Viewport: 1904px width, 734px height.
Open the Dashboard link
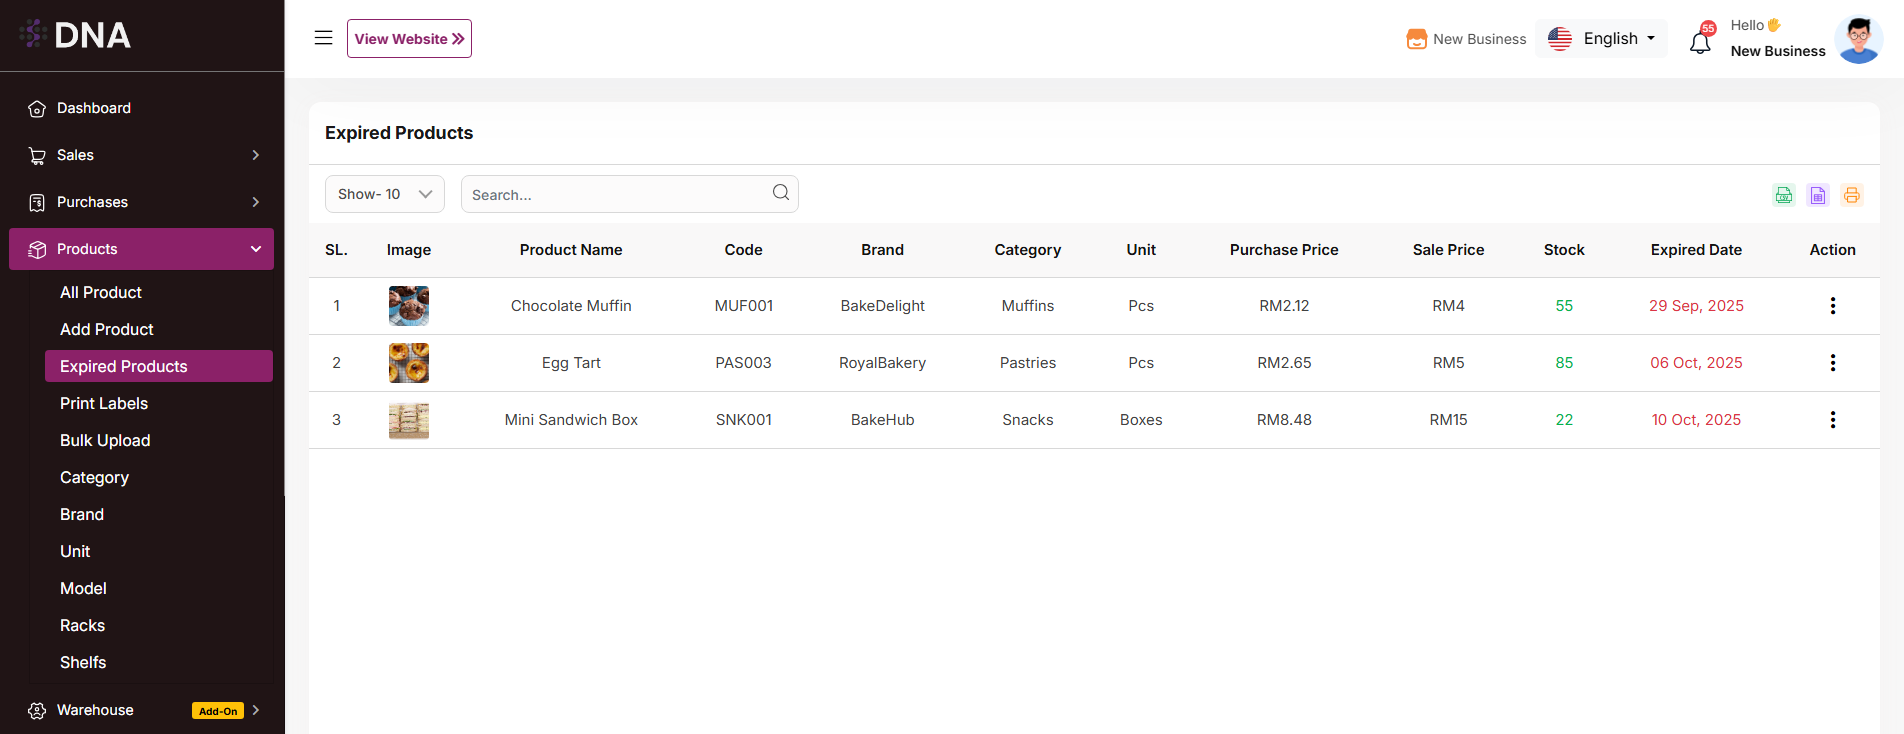click(x=94, y=108)
